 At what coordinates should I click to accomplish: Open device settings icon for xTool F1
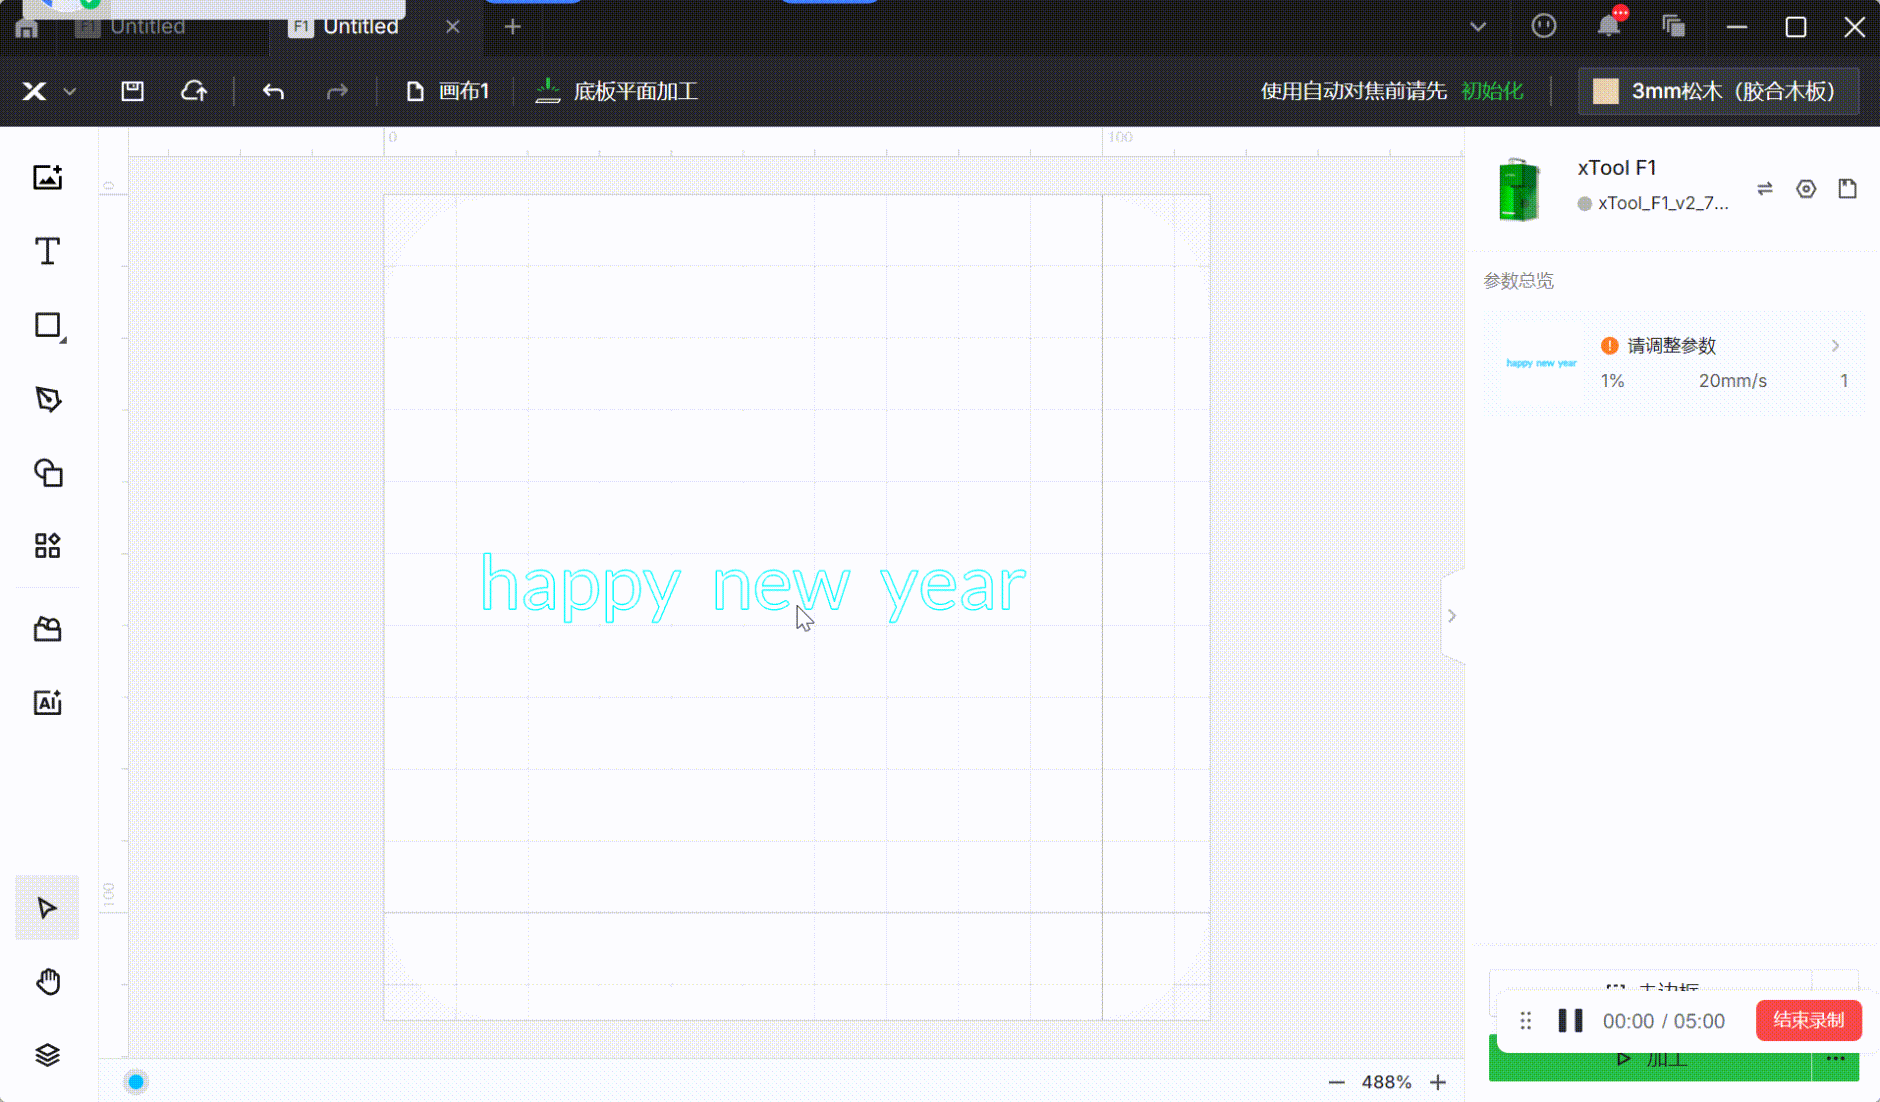pos(1805,189)
